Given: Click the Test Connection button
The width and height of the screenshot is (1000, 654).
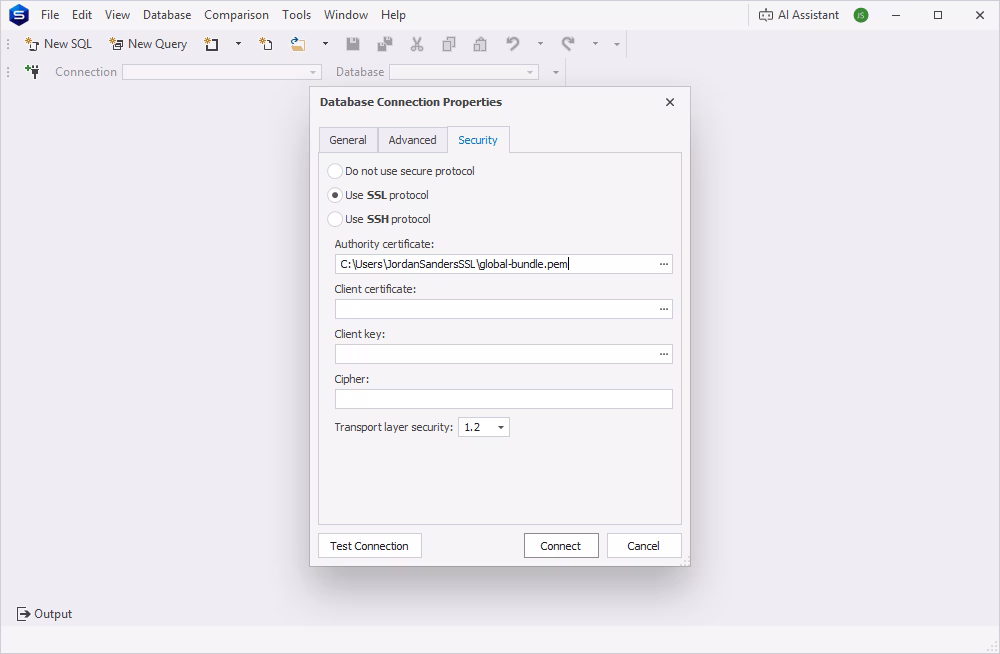Looking at the screenshot, I should click(370, 546).
